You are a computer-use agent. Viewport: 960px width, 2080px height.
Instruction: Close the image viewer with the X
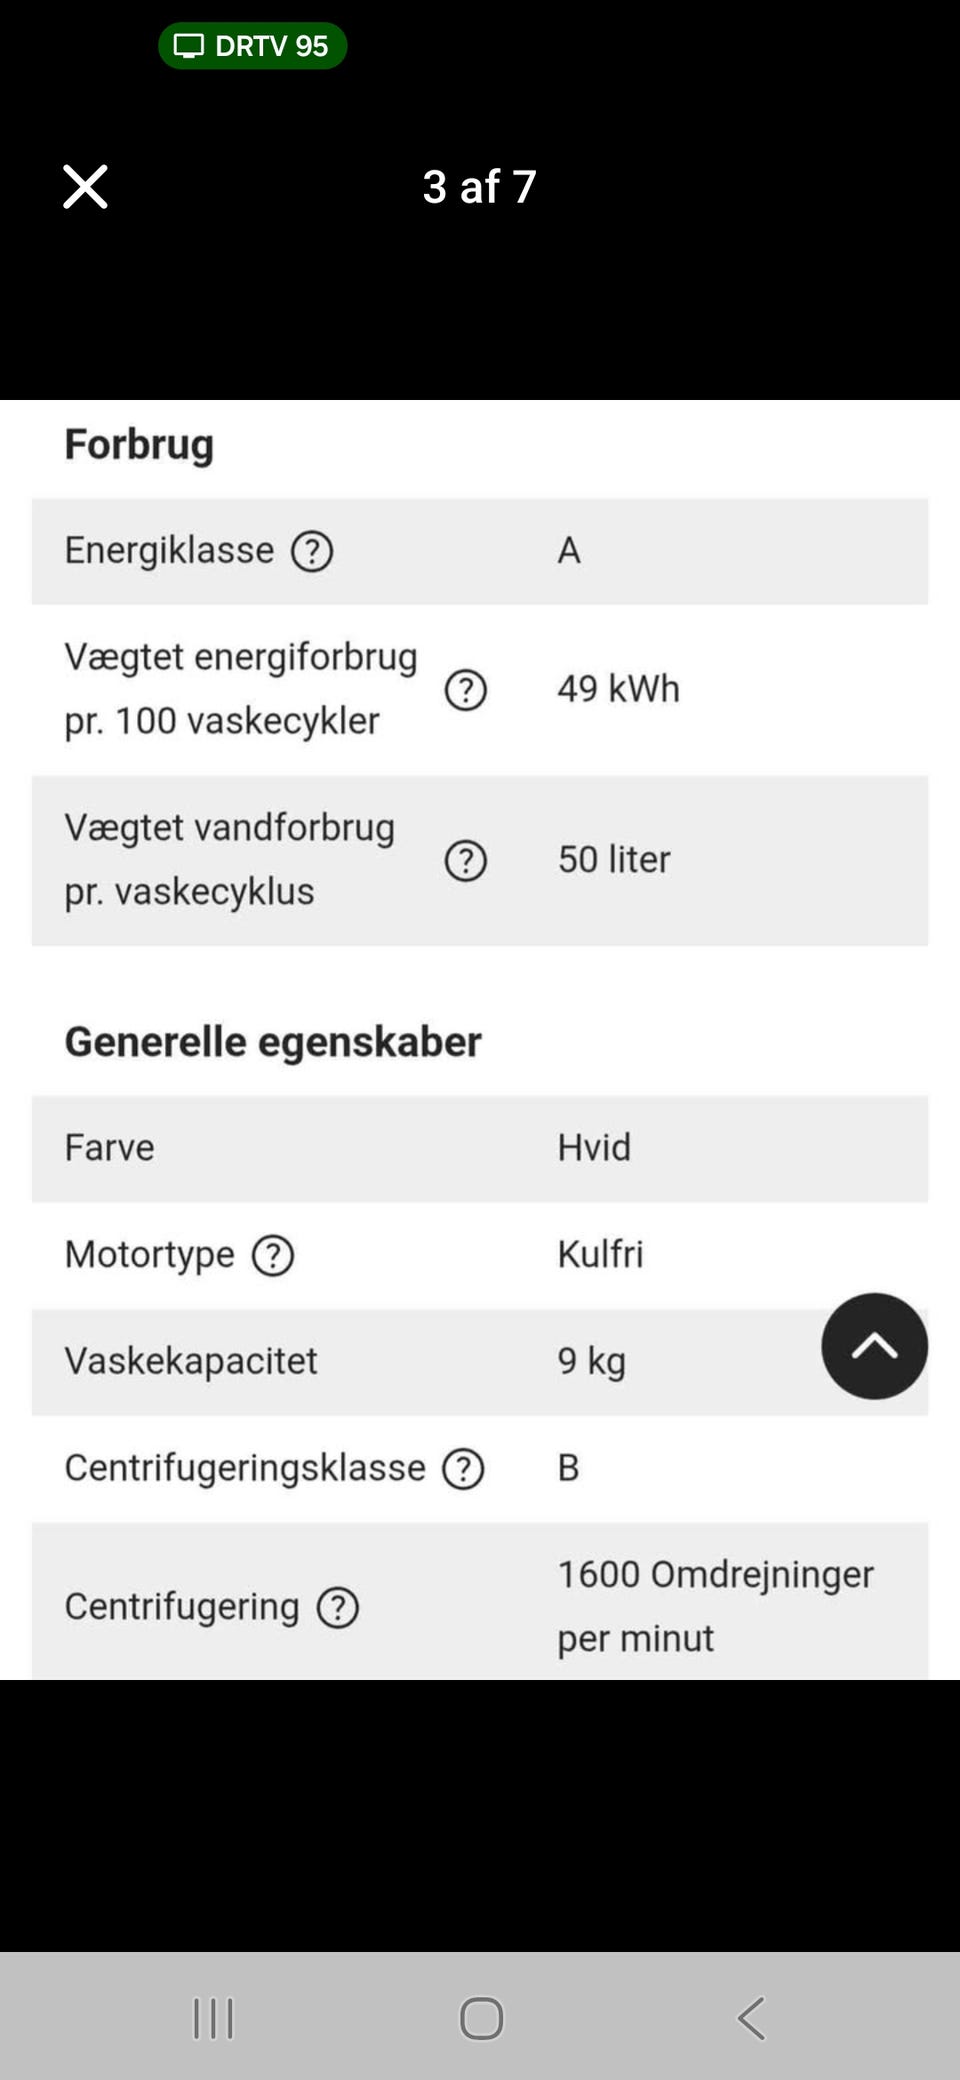[x=85, y=187]
